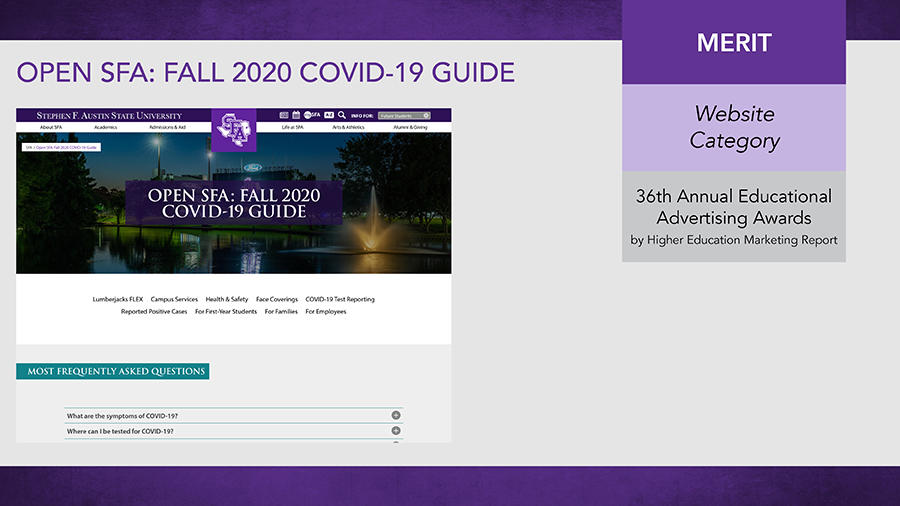Screen dimensions: 900x506
Task: Click the Reported Positive Cases link
Action: point(154,312)
